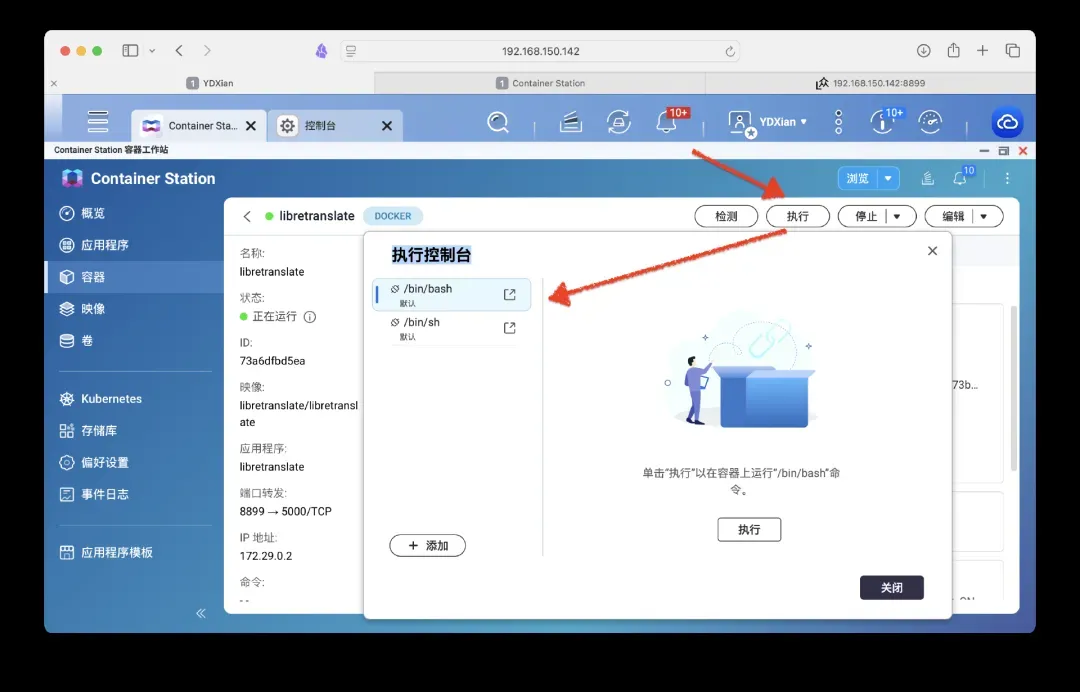
Task: Open Kubernetes in the sidebar
Action: 111,399
